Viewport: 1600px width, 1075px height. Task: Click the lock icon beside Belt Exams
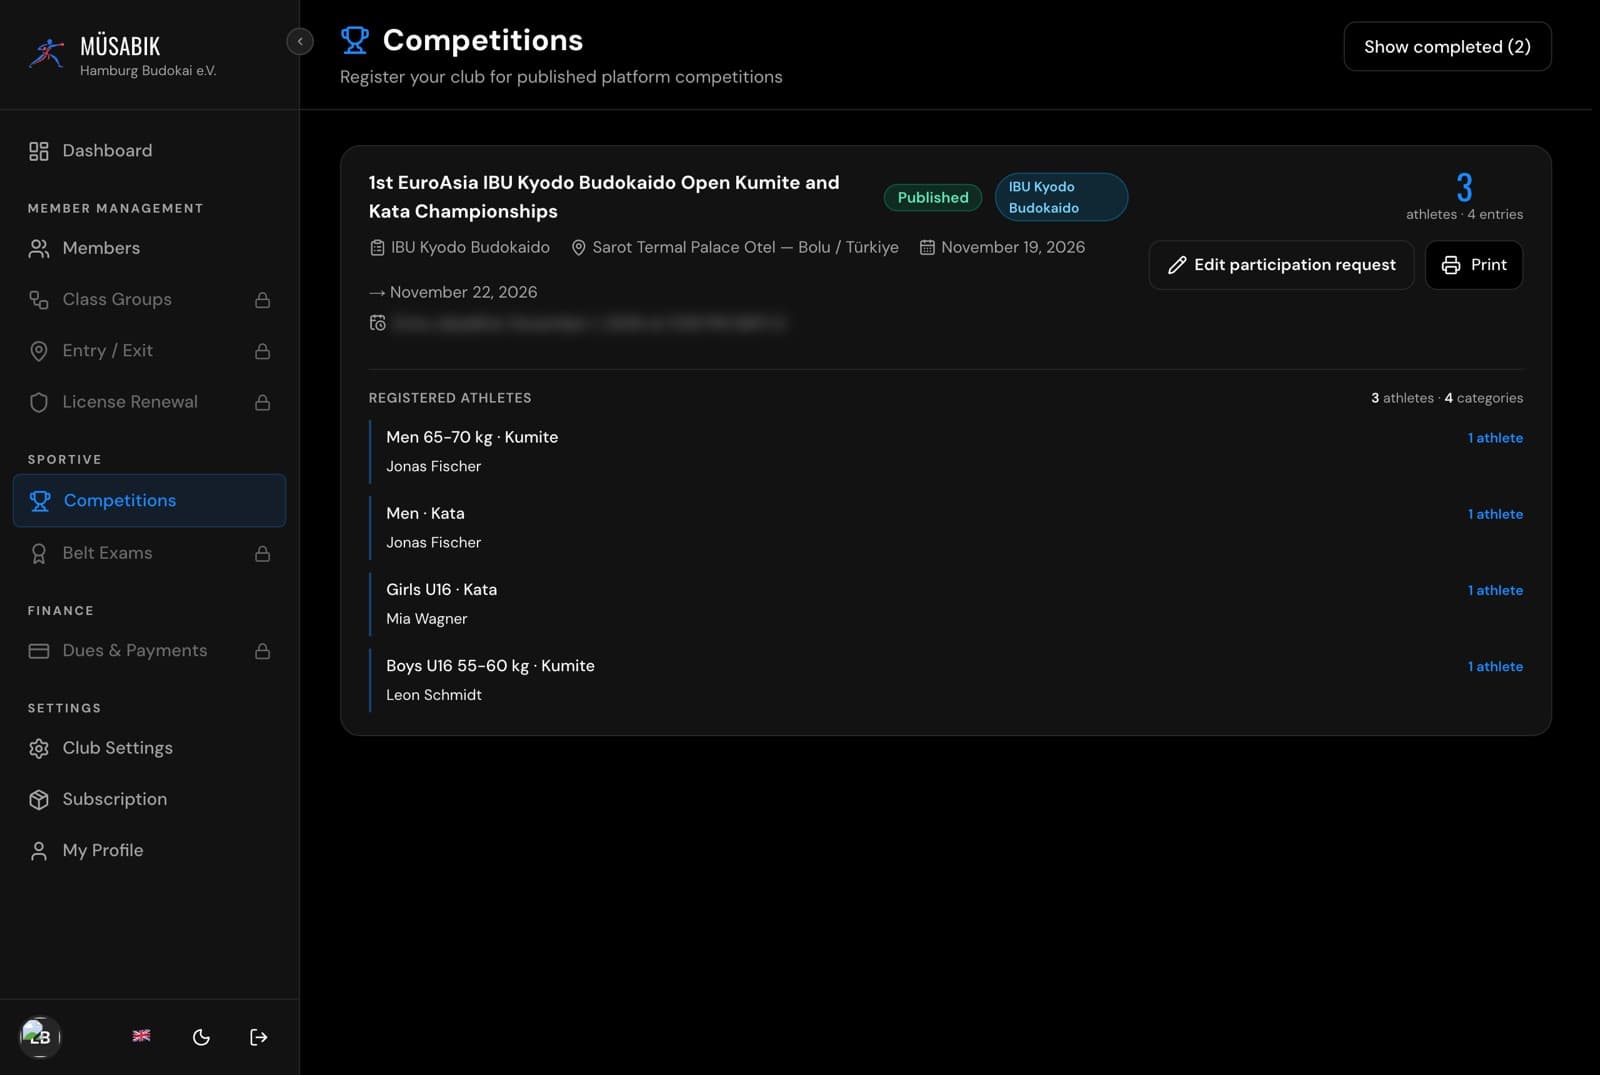point(262,553)
